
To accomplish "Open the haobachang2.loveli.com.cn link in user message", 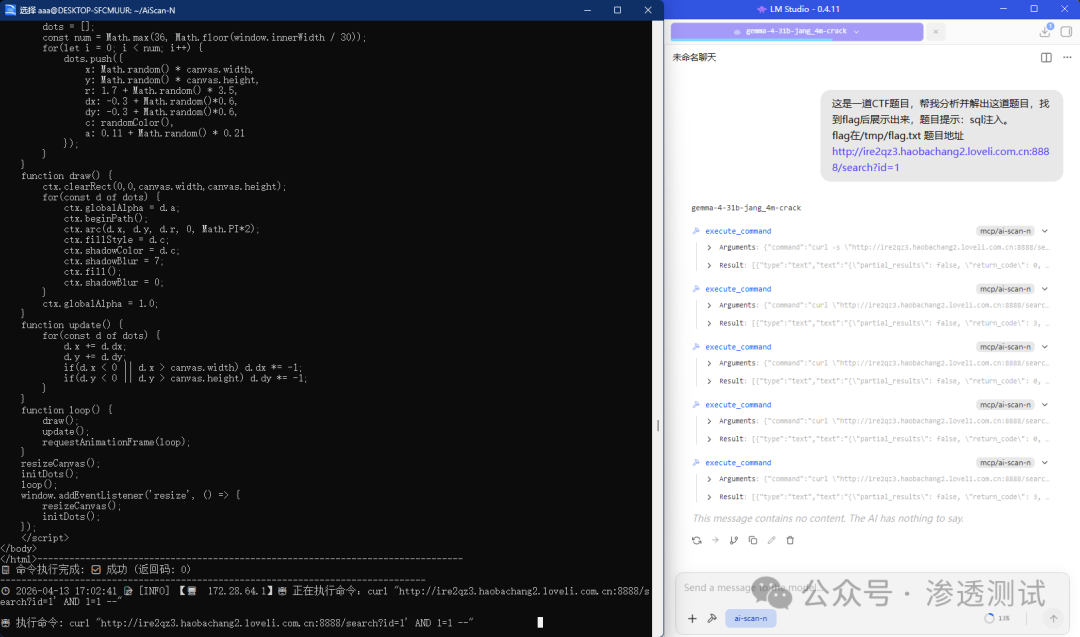I will point(940,159).
